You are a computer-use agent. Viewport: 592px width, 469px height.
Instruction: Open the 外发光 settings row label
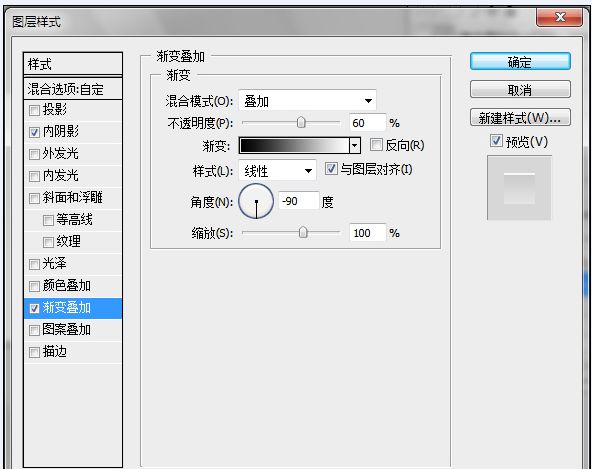[x=61, y=153]
